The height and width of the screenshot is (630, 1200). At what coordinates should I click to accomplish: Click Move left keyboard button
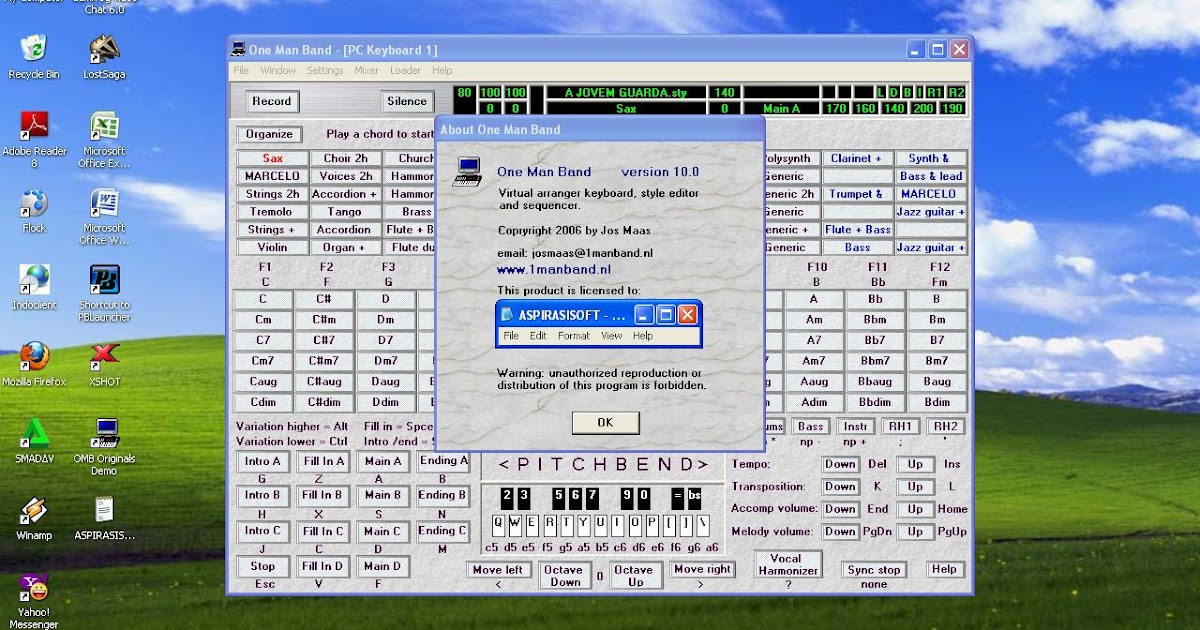click(x=499, y=570)
